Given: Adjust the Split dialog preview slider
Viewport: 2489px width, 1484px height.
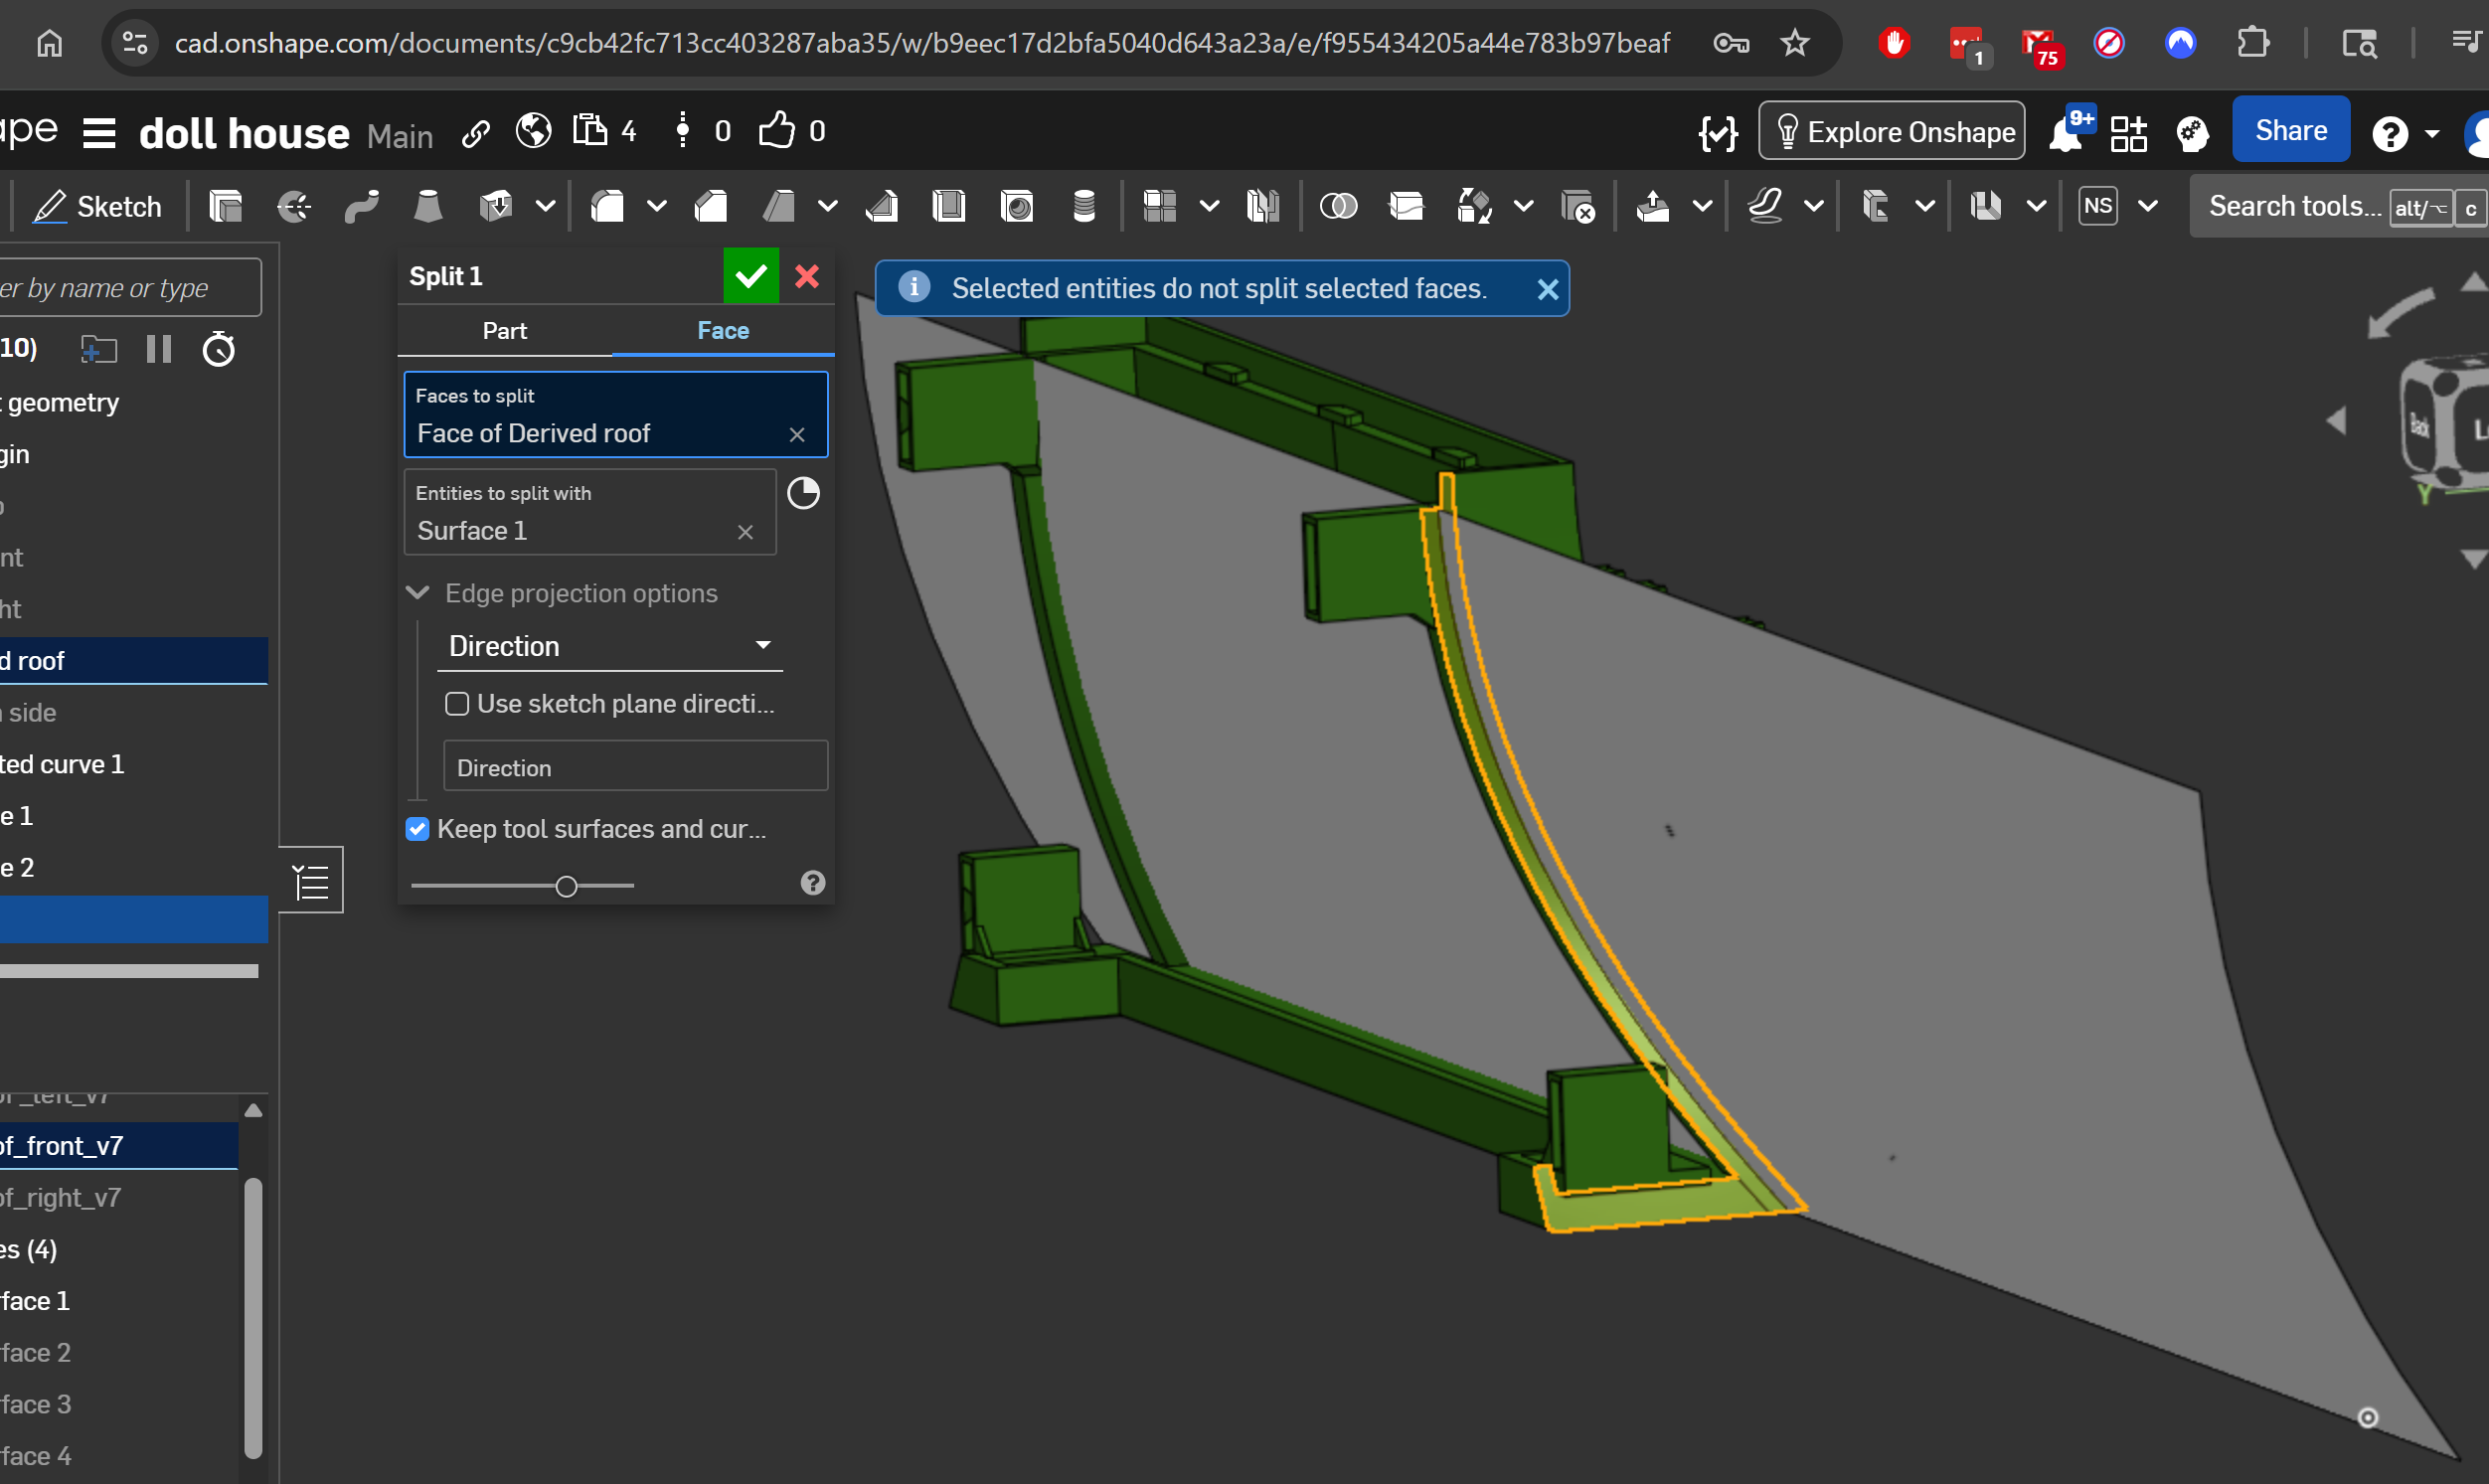Looking at the screenshot, I should click(x=566, y=886).
